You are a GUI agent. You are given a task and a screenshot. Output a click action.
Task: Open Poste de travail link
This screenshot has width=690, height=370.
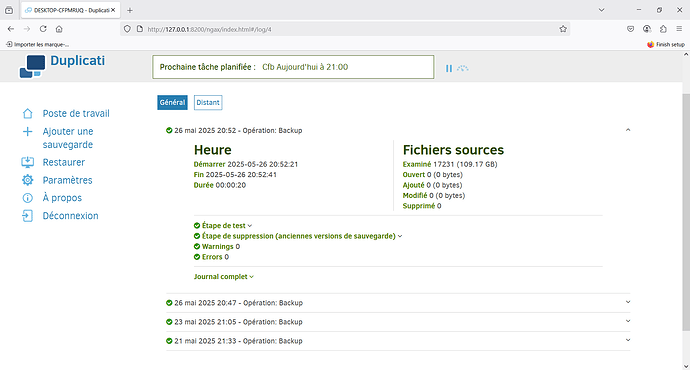pos(76,114)
